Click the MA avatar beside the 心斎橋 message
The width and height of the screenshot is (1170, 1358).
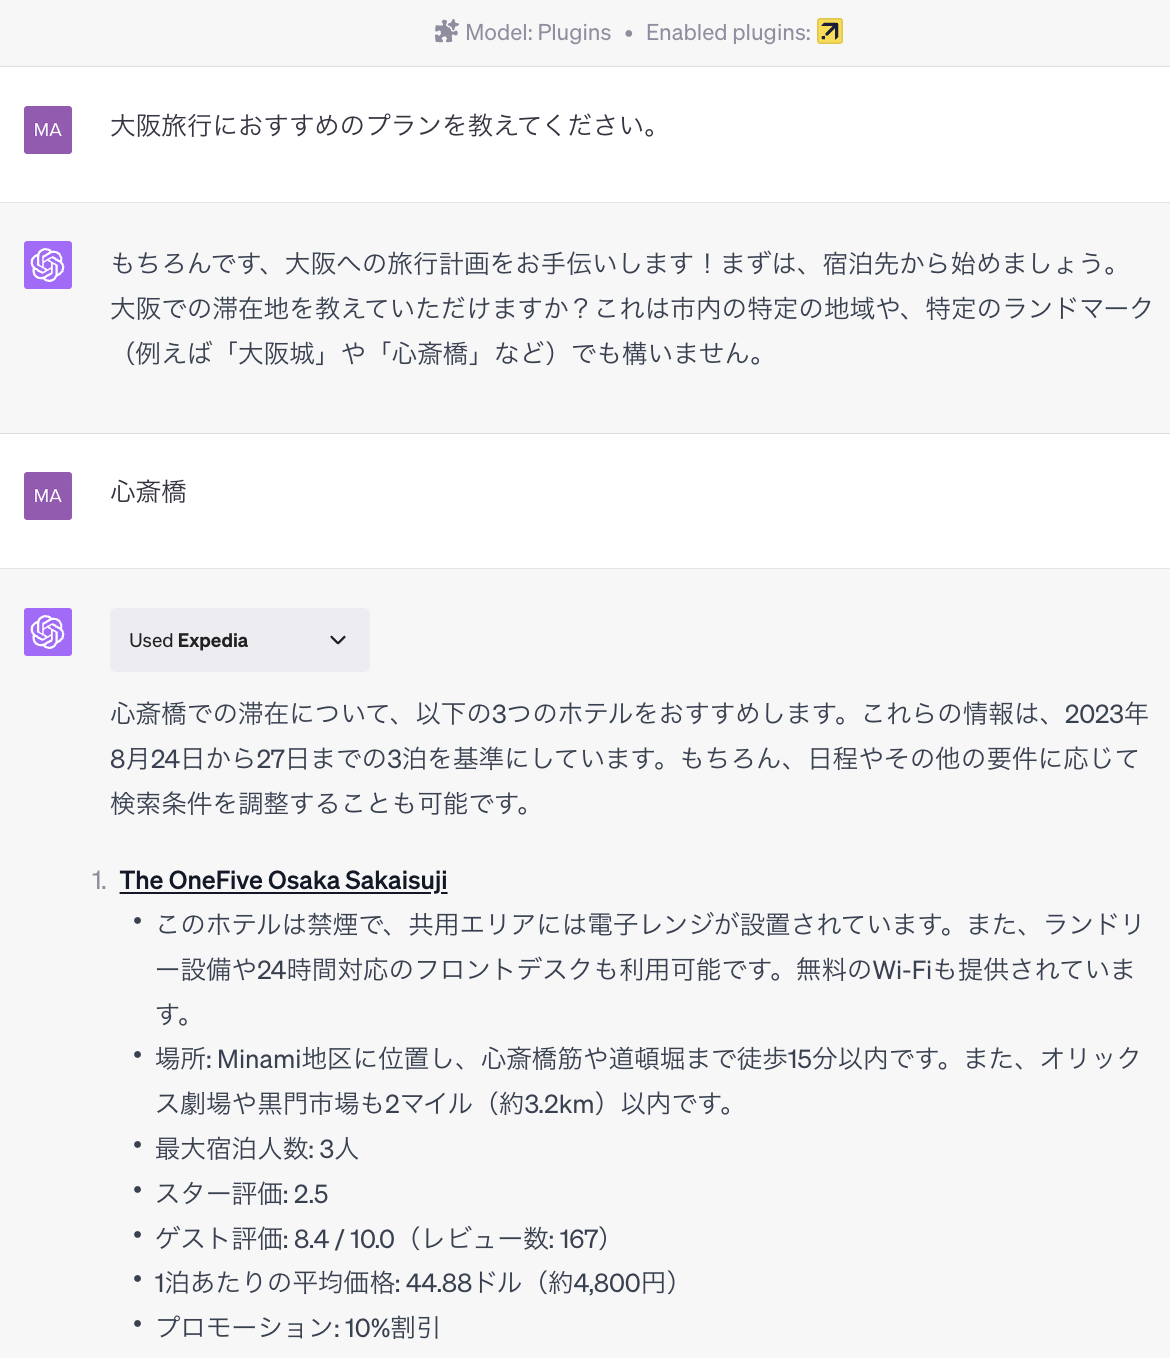(x=48, y=496)
